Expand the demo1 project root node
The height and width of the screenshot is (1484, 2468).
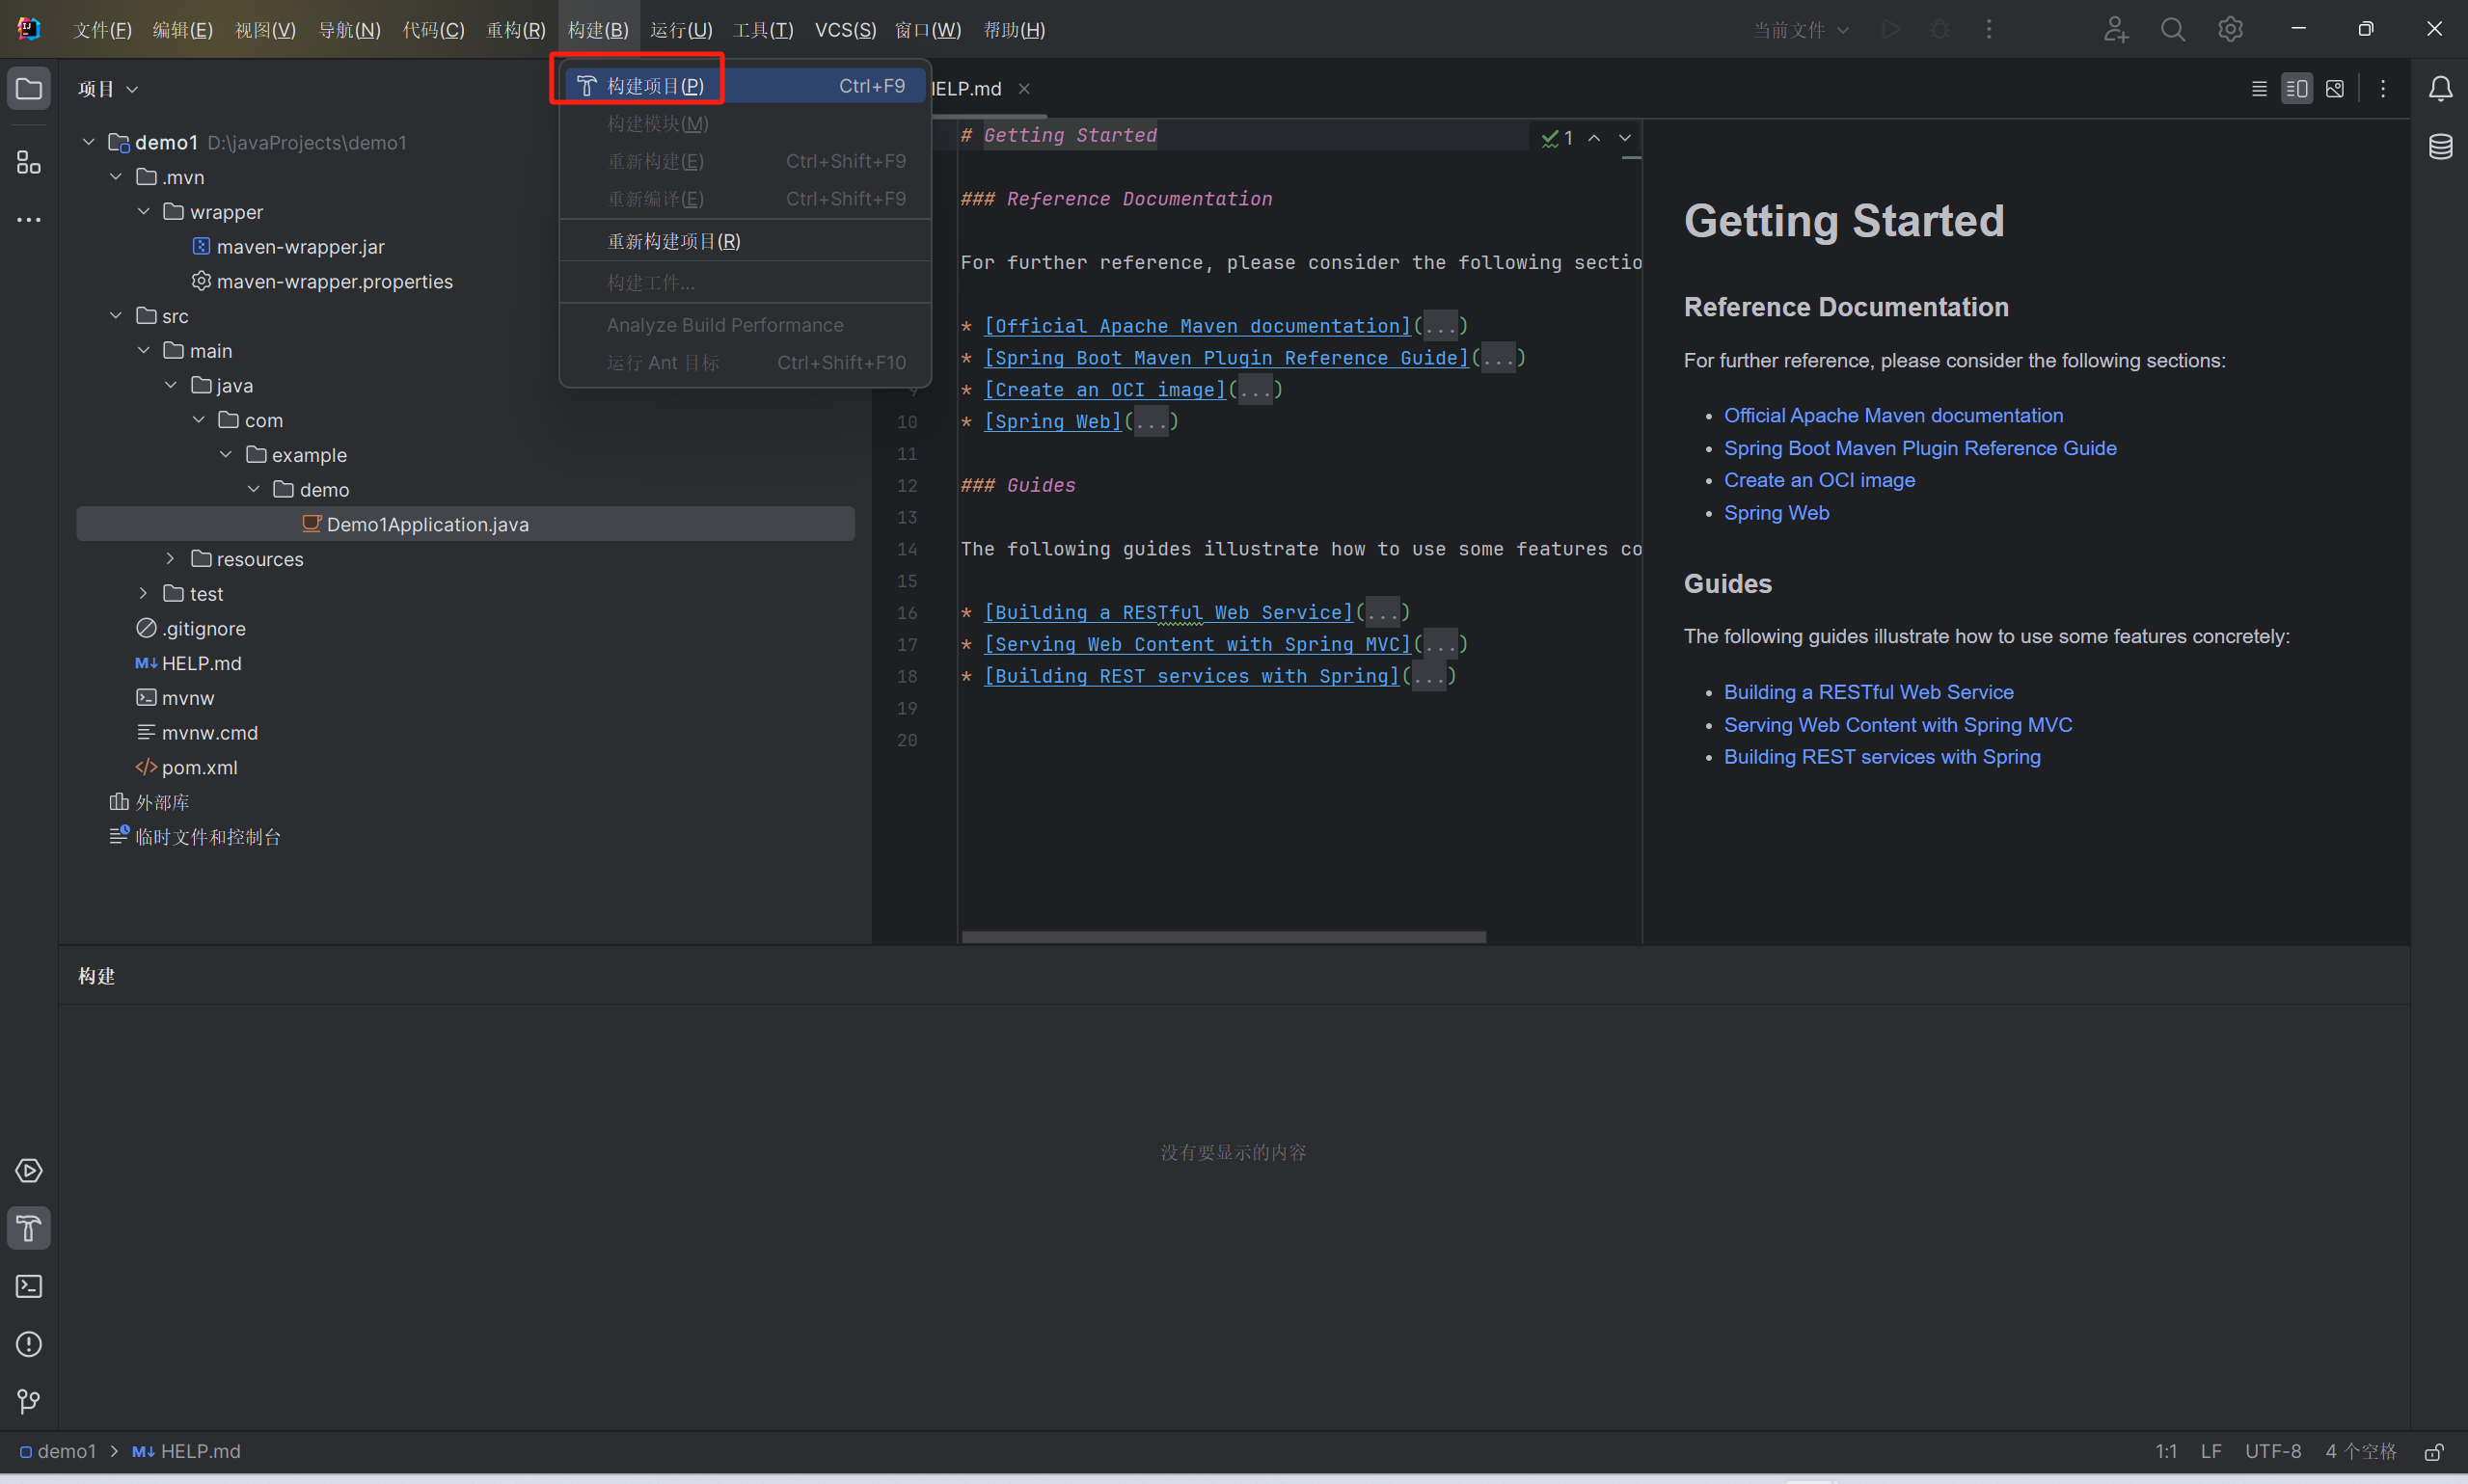tap(94, 141)
